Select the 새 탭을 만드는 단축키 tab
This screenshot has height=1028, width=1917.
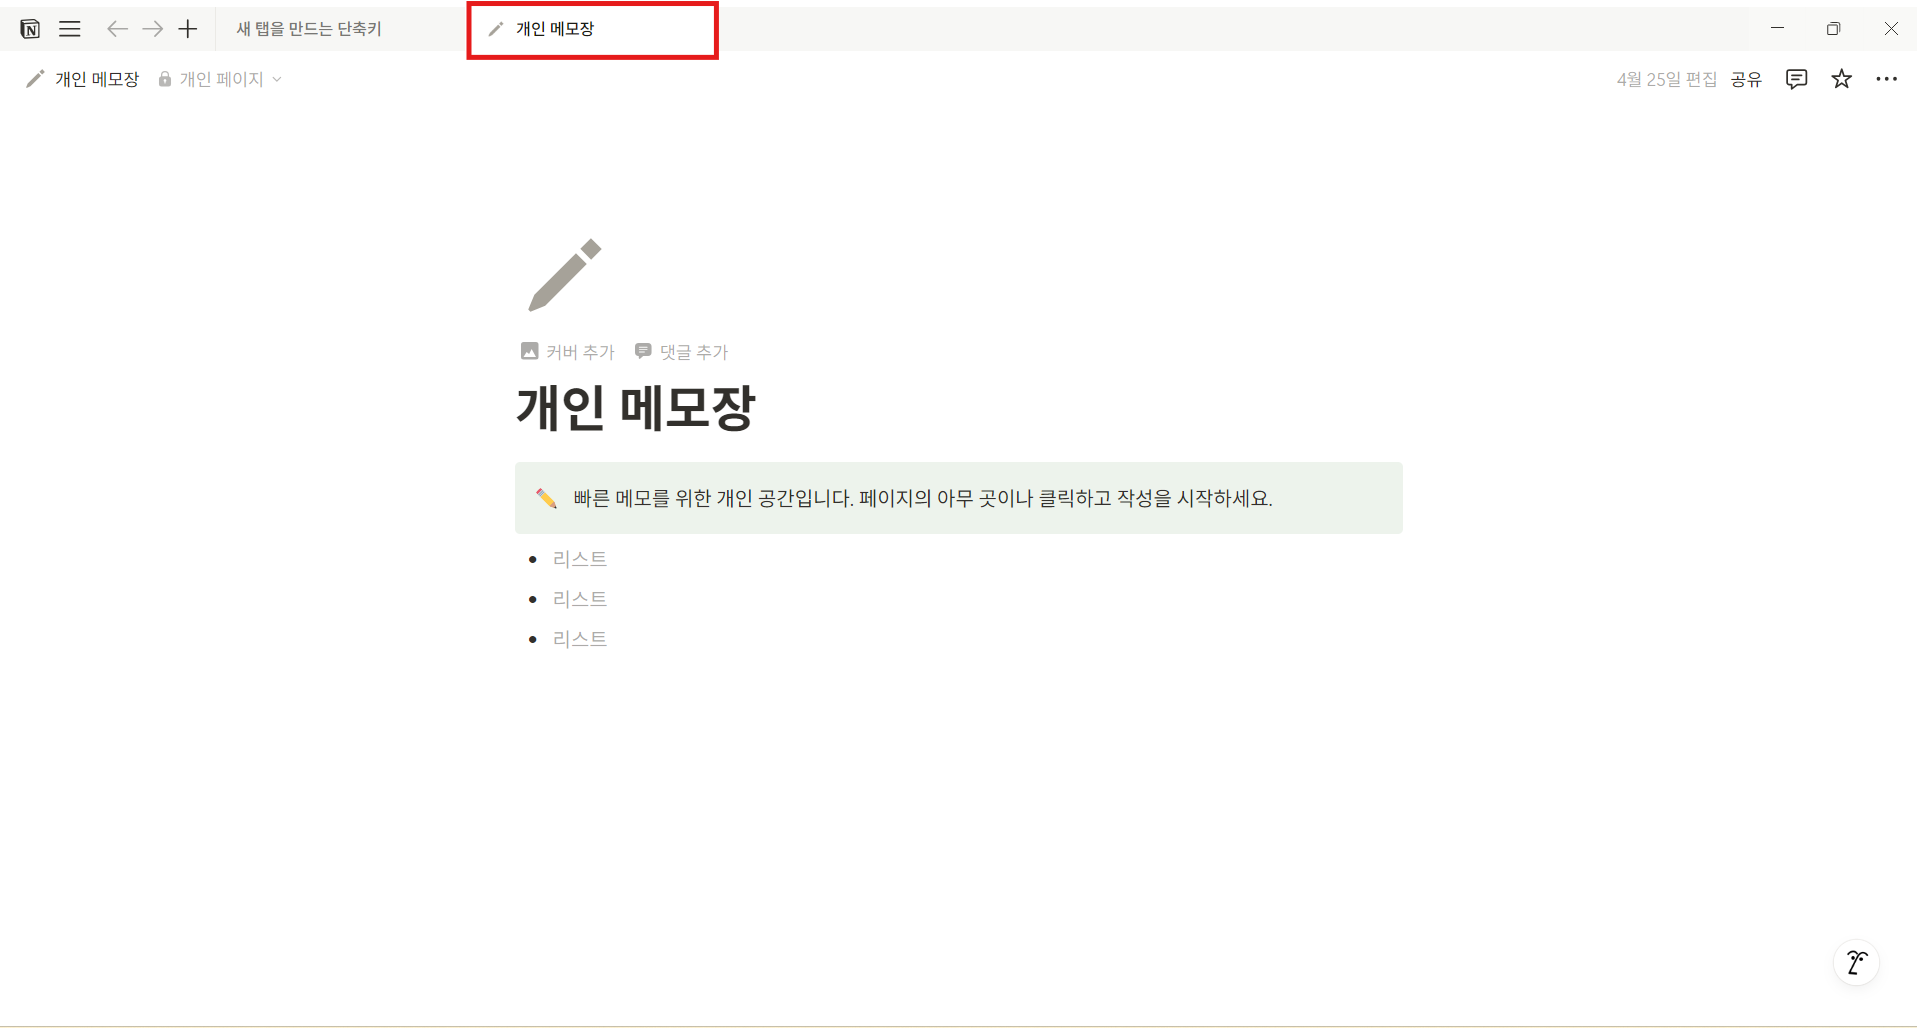click(x=308, y=29)
